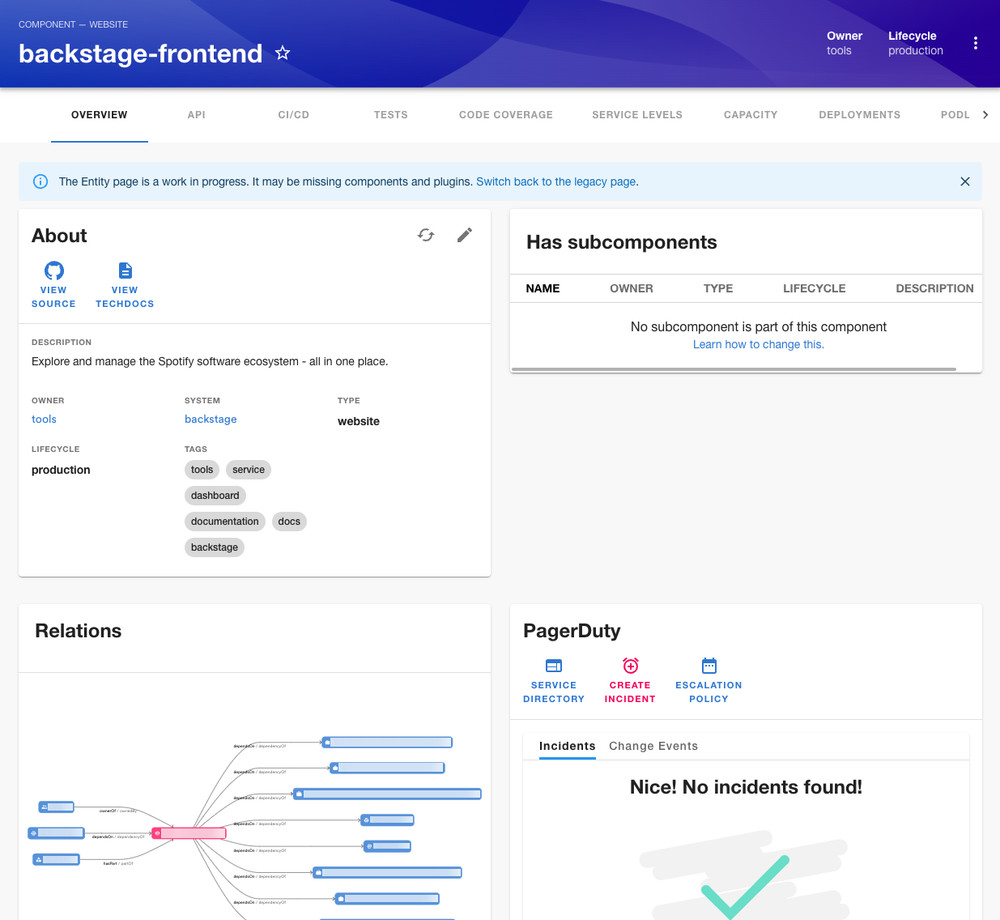Screen dimensions: 1000x920
Task: Select the PagerDuty Incidents tab
Action: tap(567, 746)
